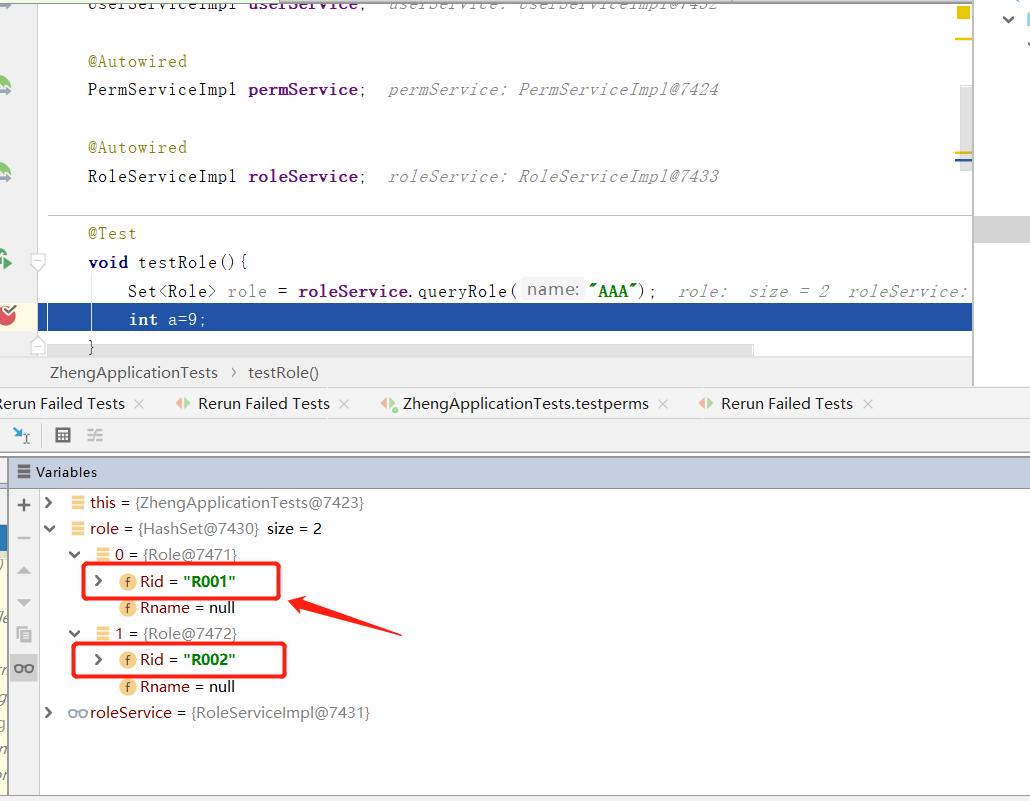The width and height of the screenshot is (1030, 801).
Task: Click the Show Execution Point cursor icon
Action: click(x=21, y=435)
